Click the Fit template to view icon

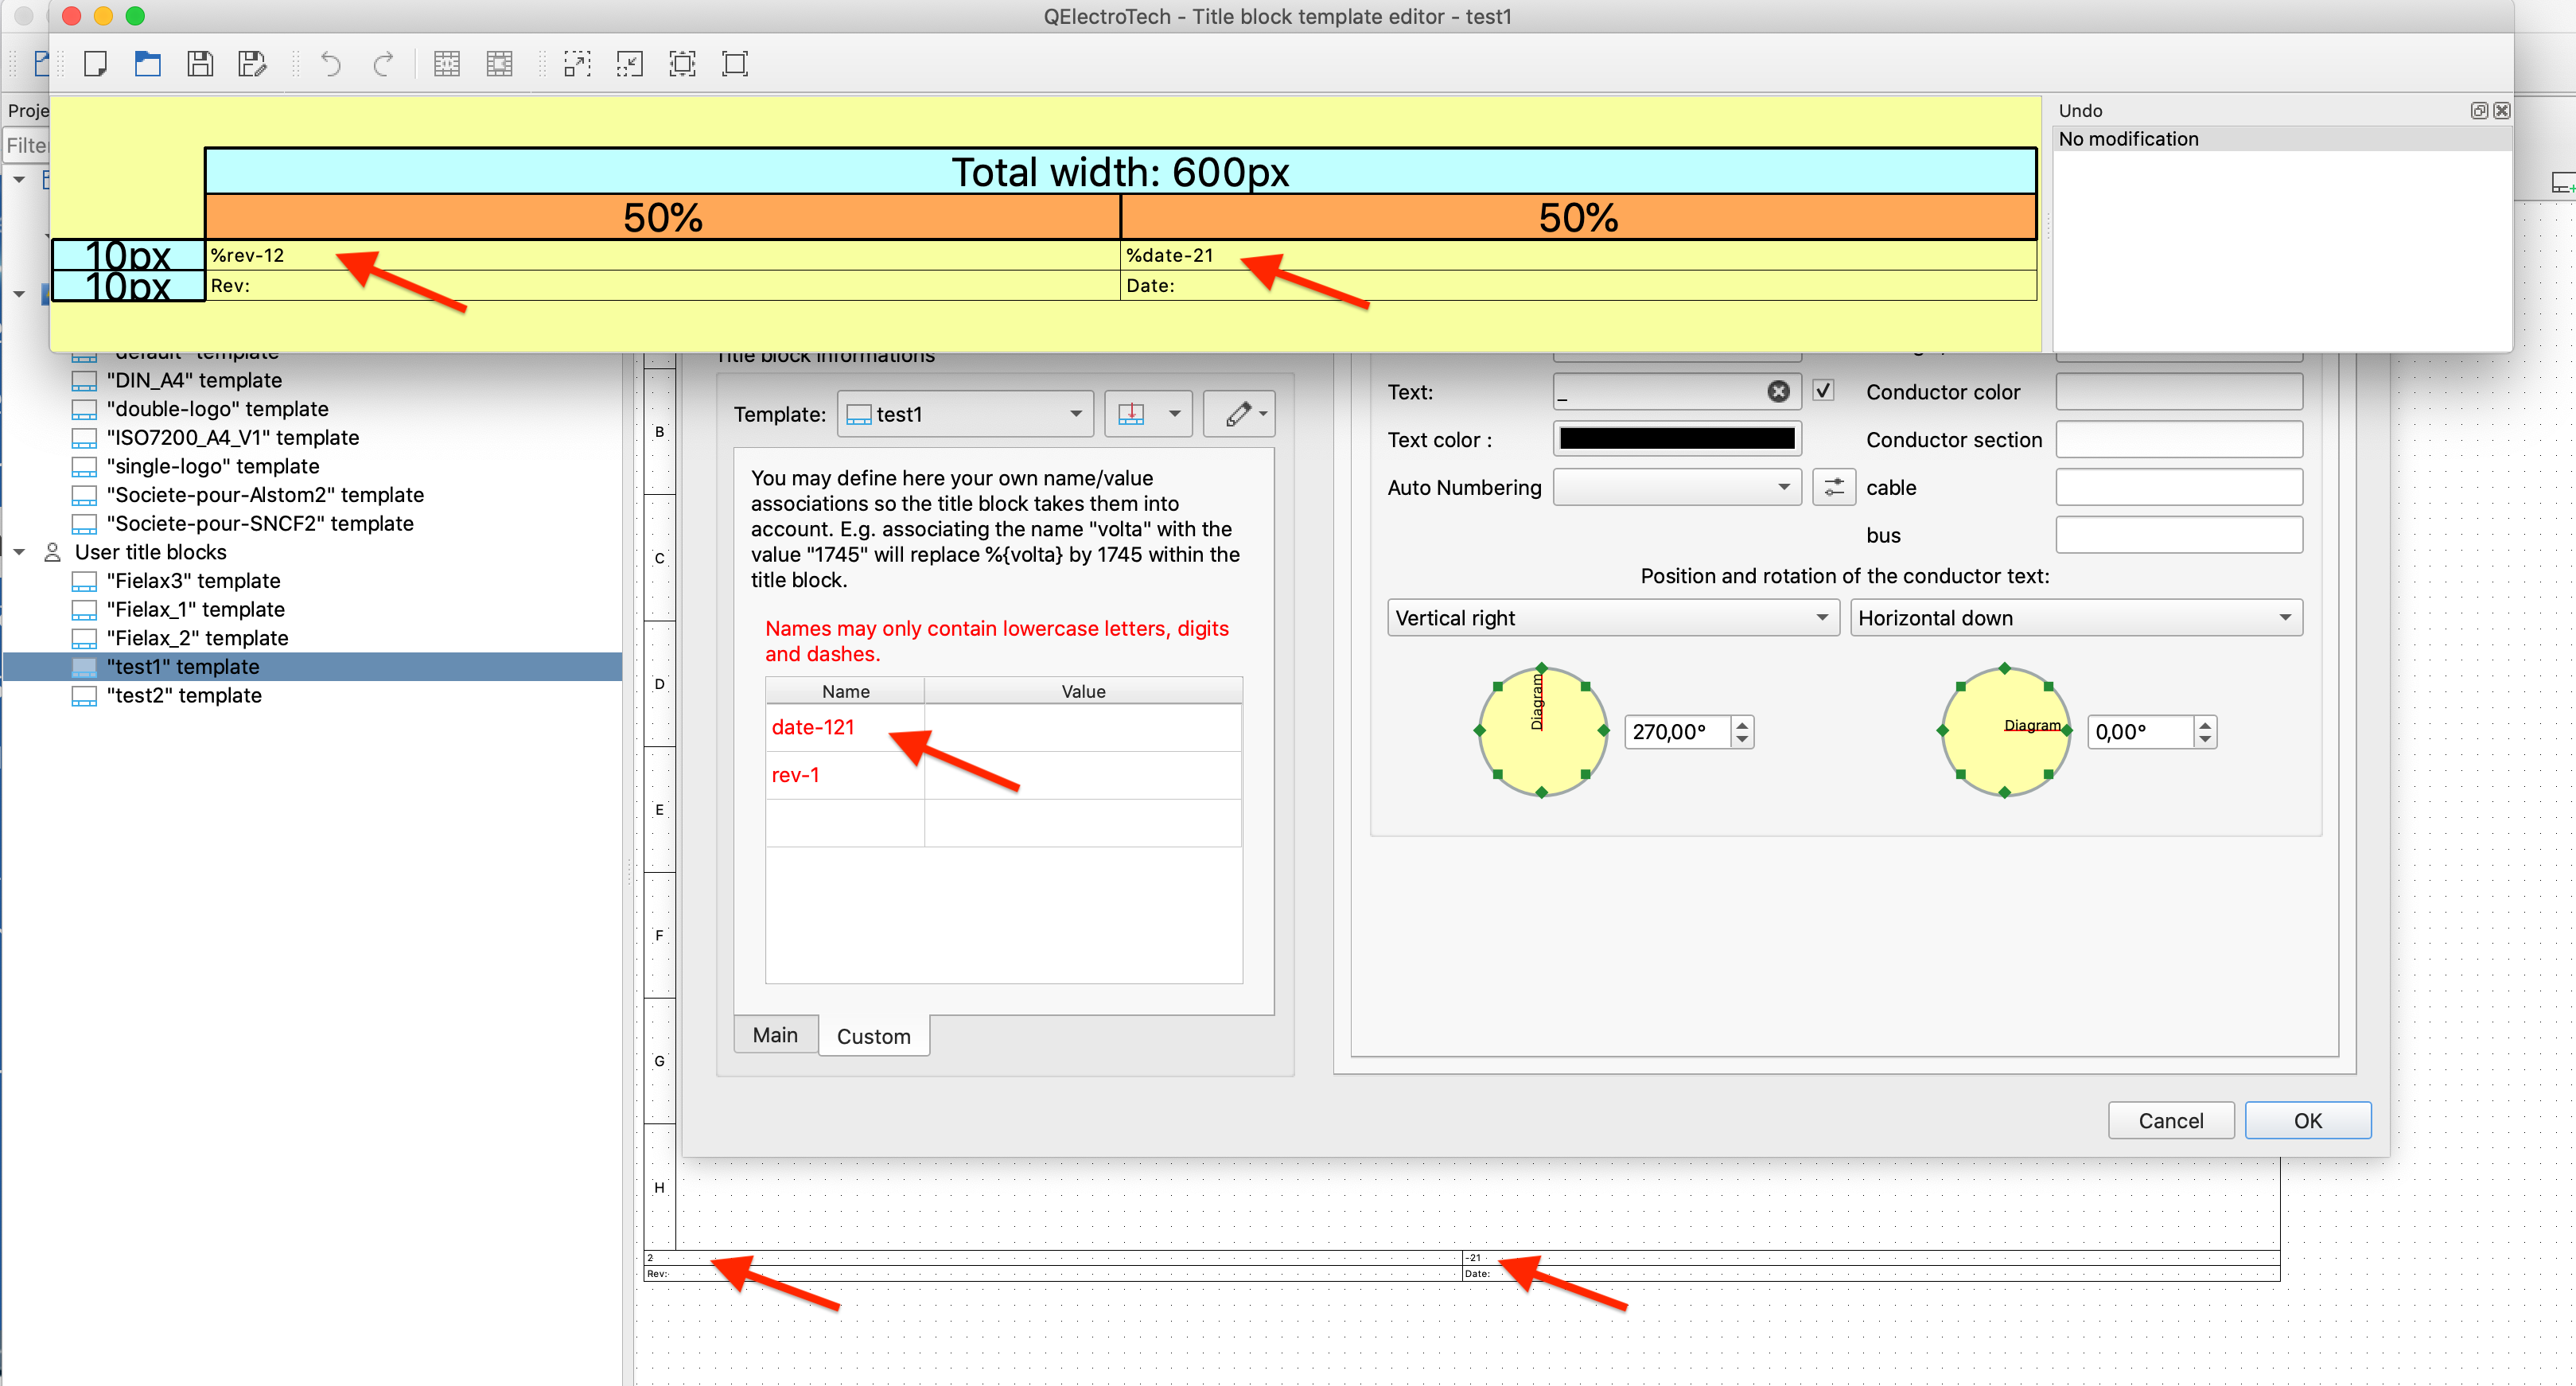(682, 64)
